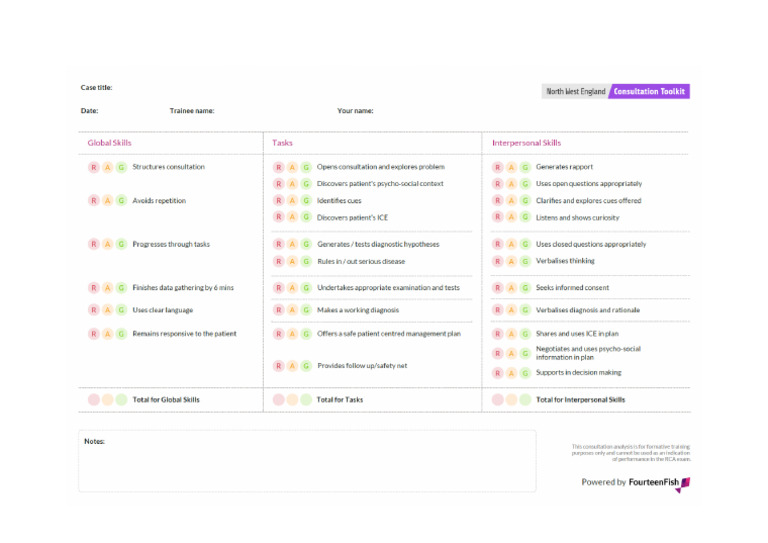
Task: Open the Consultation Toolkit banner
Action: 649,92
